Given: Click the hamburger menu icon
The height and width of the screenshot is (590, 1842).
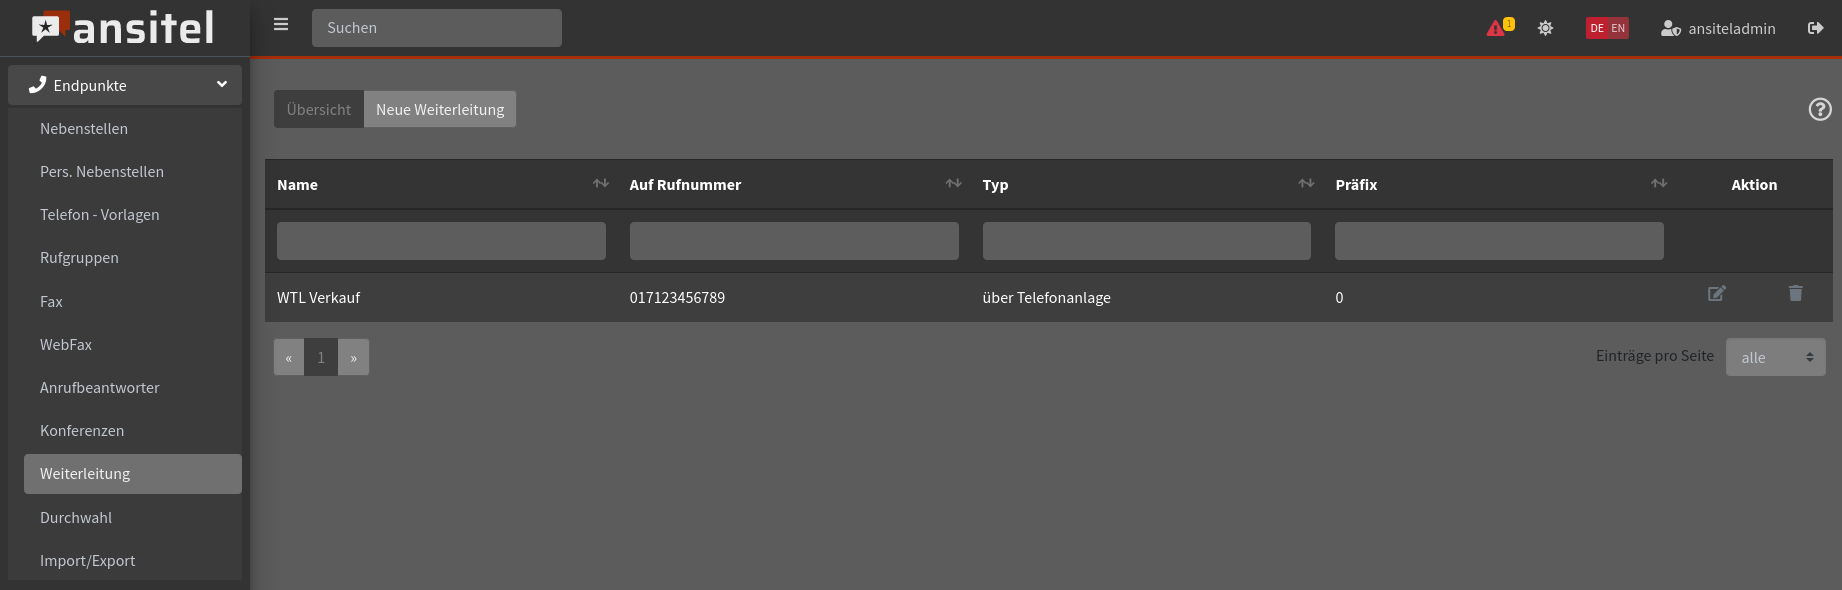Looking at the screenshot, I should 281,25.
